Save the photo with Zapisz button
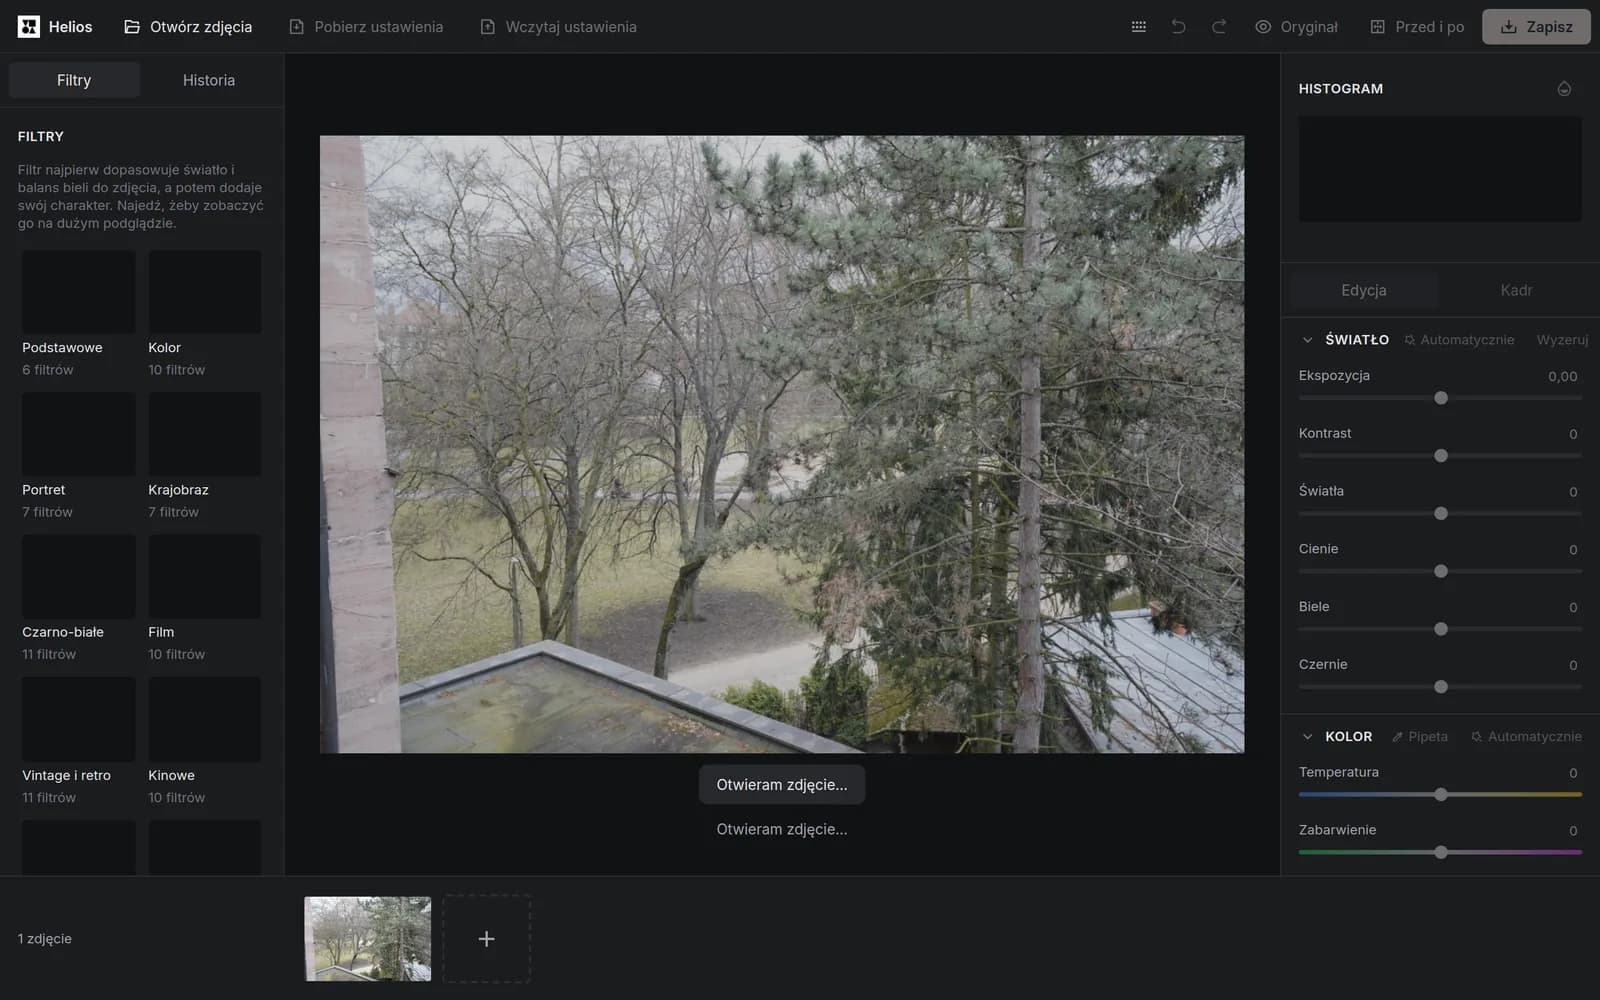This screenshot has width=1600, height=1000. (1536, 27)
